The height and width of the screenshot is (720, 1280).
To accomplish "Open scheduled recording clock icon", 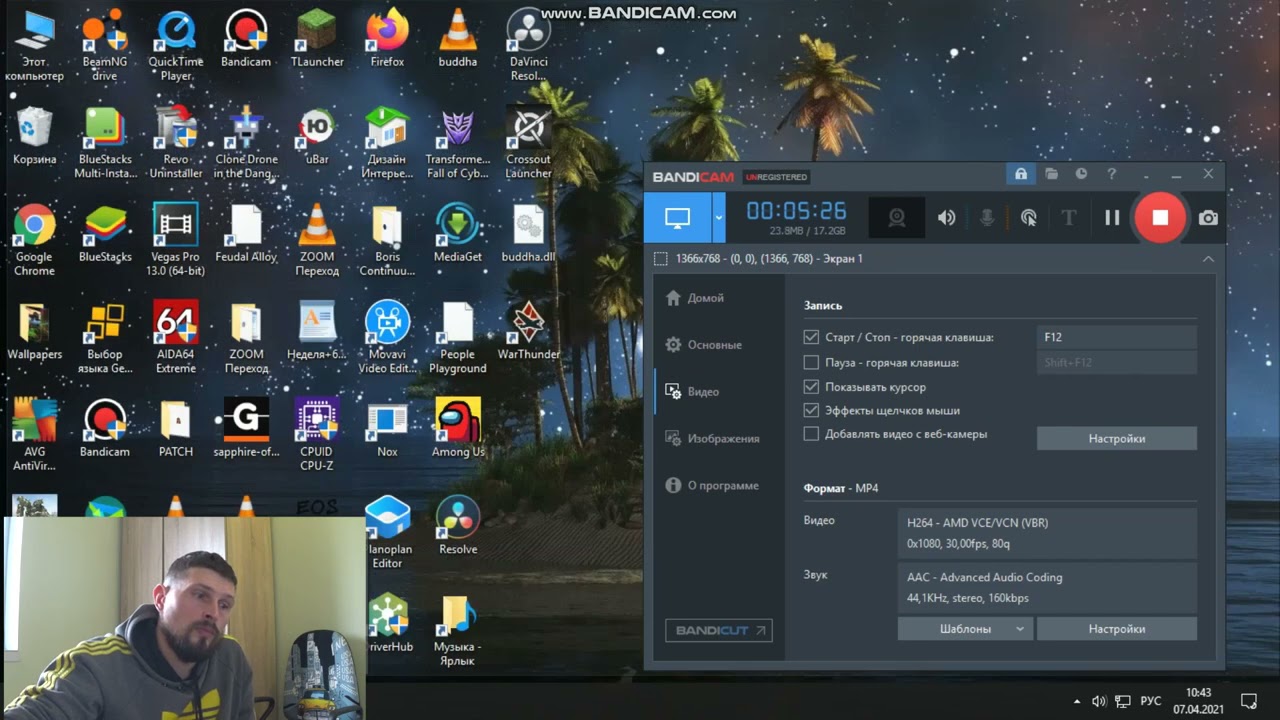I will pos(1081,174).
